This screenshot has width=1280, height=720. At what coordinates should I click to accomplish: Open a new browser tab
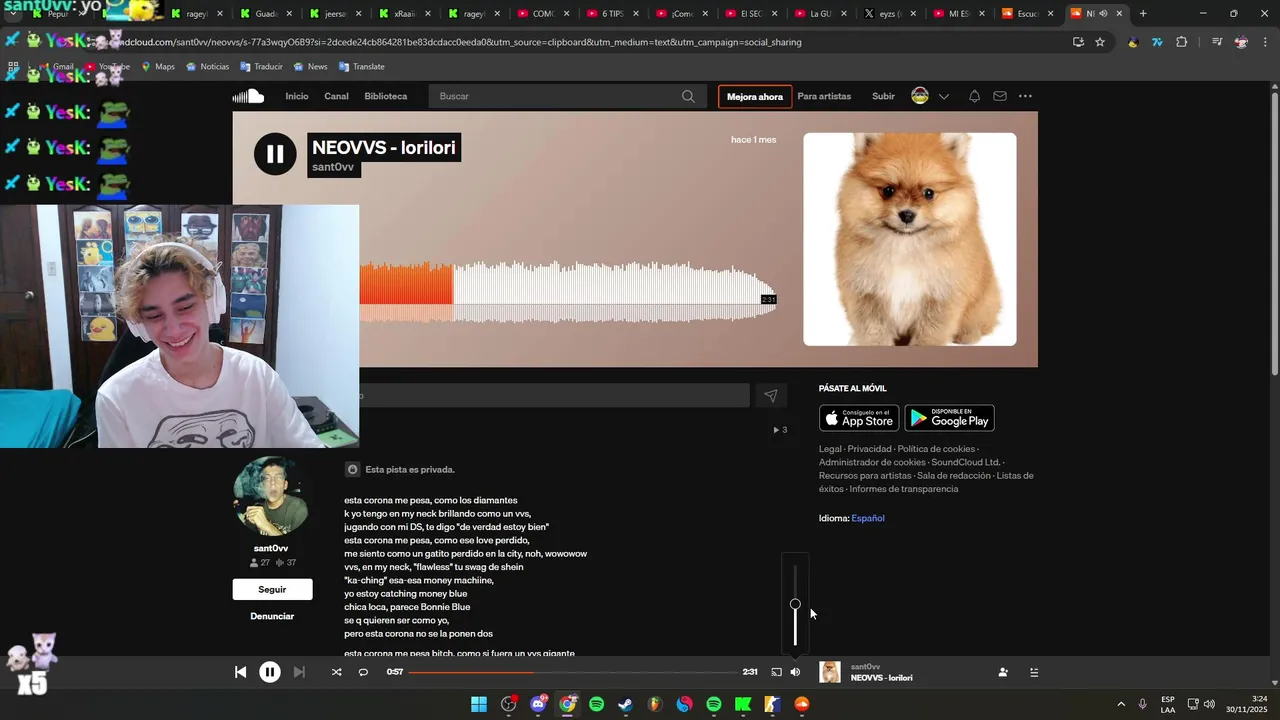[x=1143, y=14]
